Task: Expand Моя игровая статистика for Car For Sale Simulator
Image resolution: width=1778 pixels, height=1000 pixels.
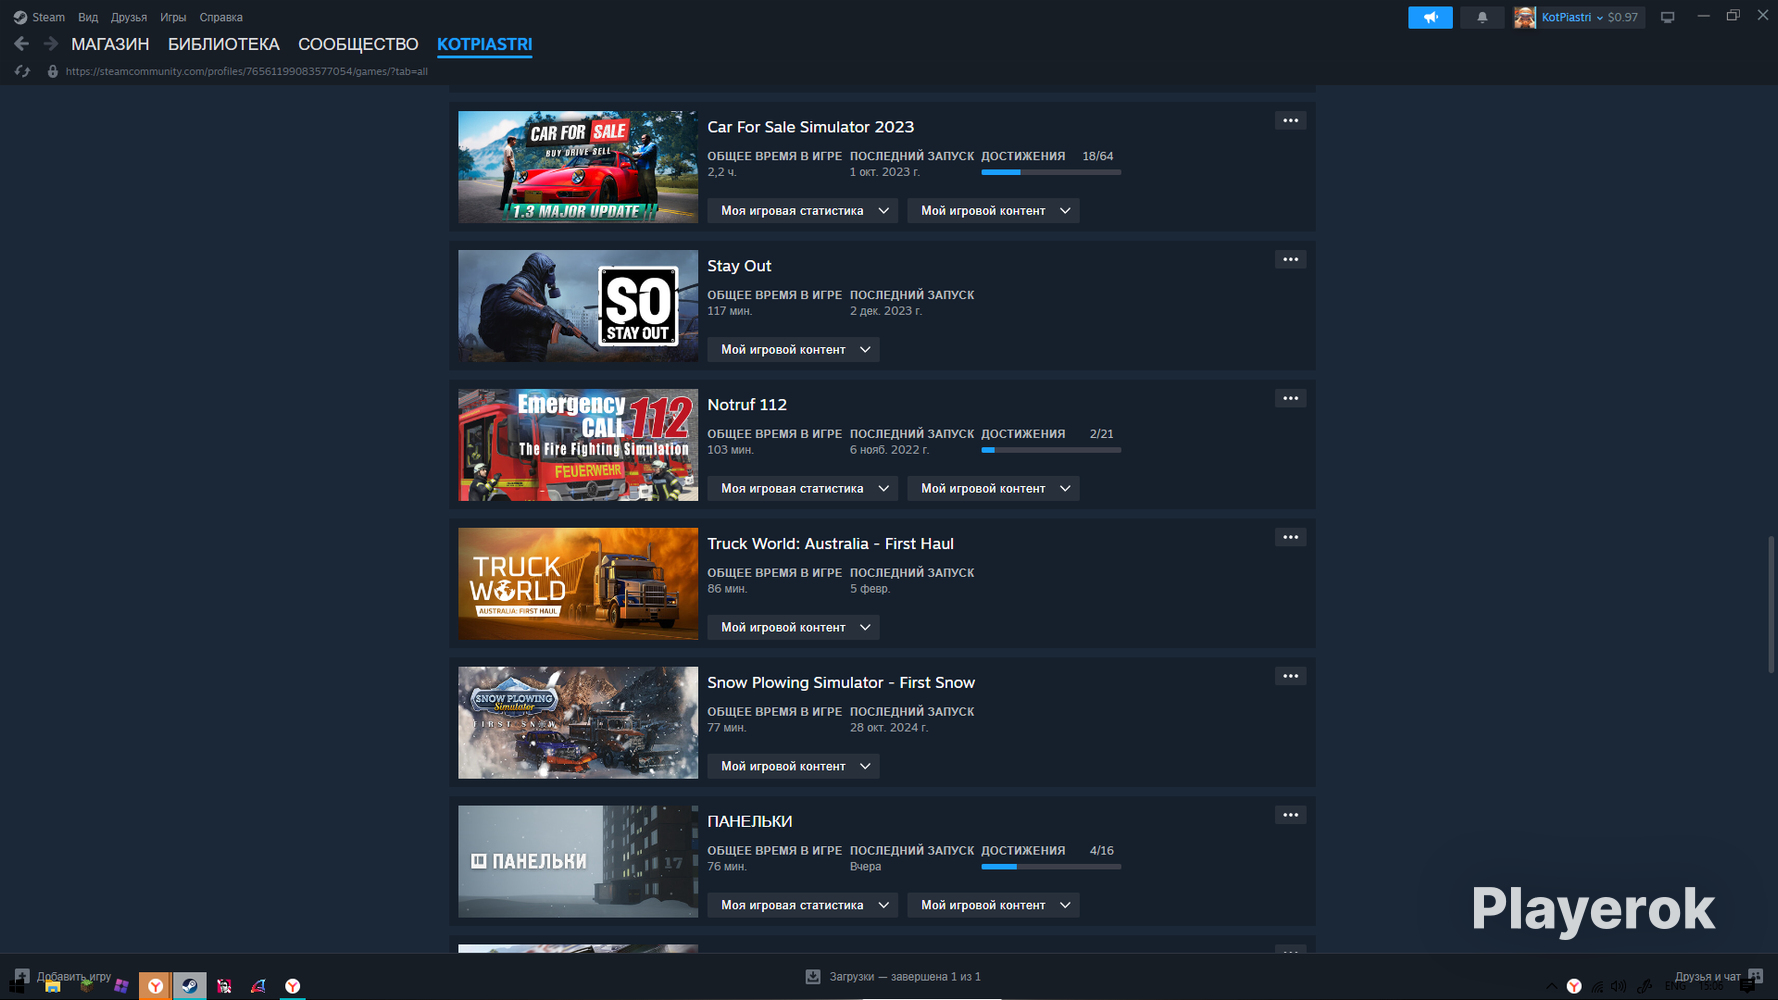Action: (803, 211)
